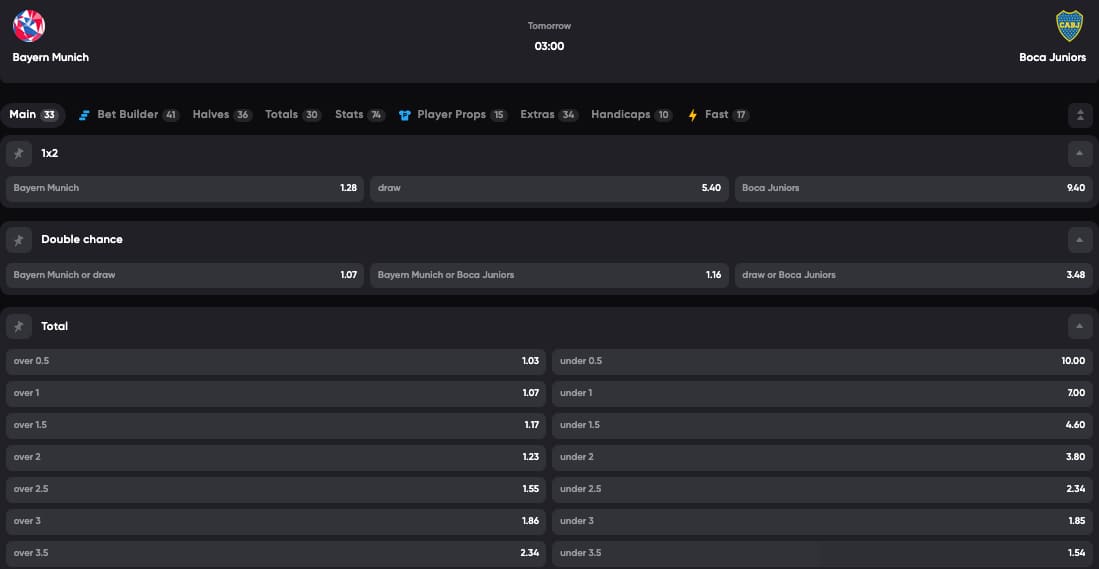This screenshot has height=569, width=1099.
Task: Open the Handicaps tab
Action: (x=632, y=115)
